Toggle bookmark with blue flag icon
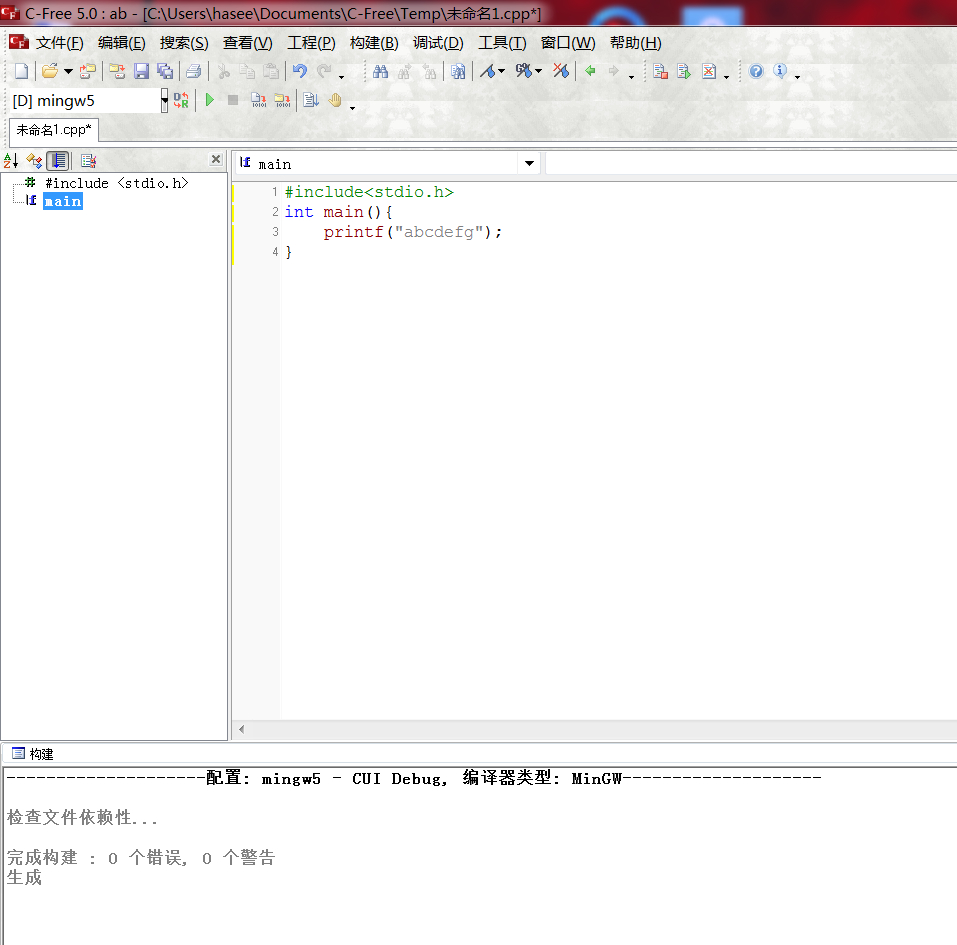957x945 pixels. [x=487, y=71]
